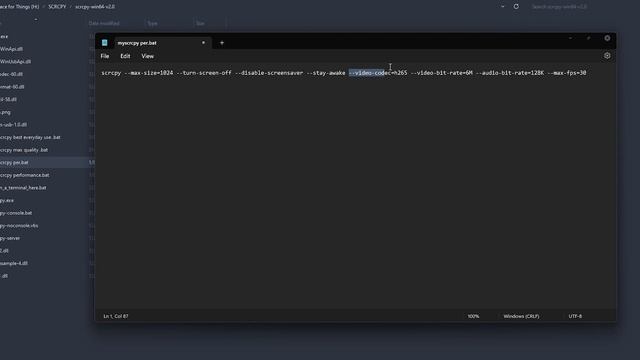Close the Notepad window
This screenshot has width=640, height=360.
point(607,38)
